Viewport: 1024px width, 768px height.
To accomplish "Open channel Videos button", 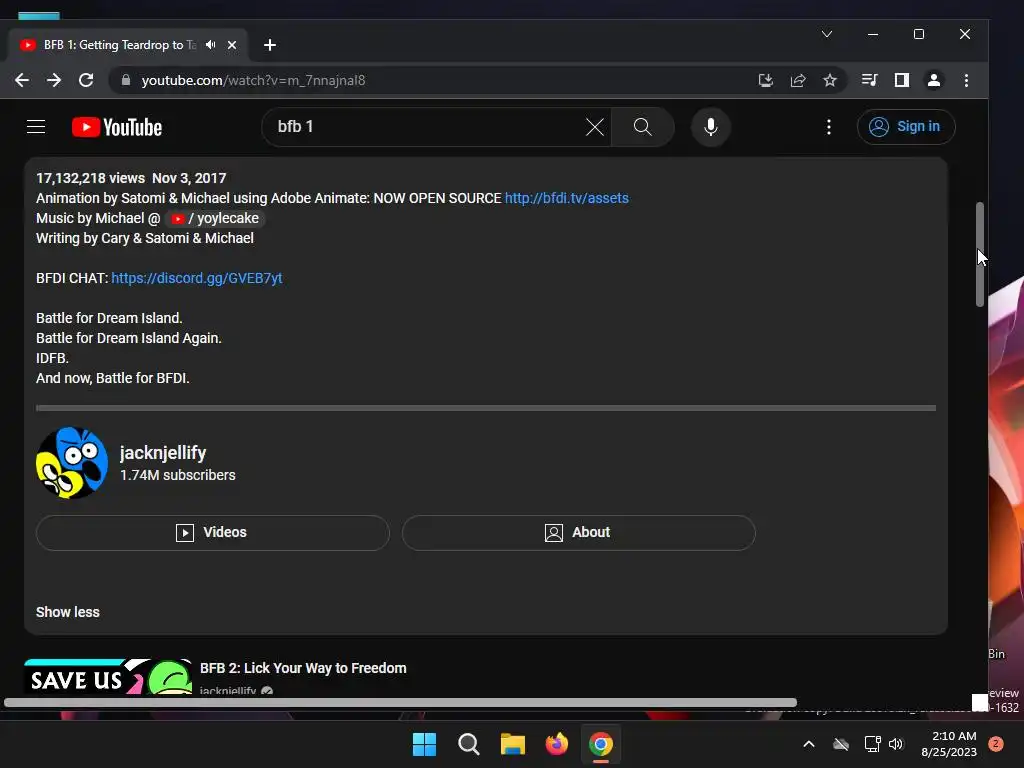I will (x=213, y=533).
